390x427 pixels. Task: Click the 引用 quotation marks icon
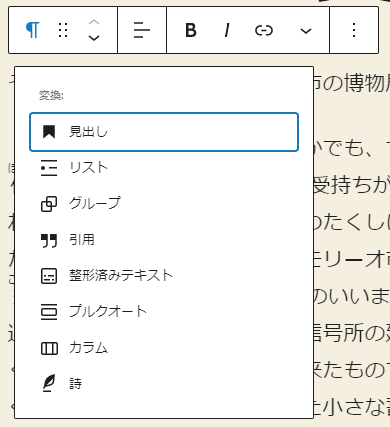(x=49, y=240)
